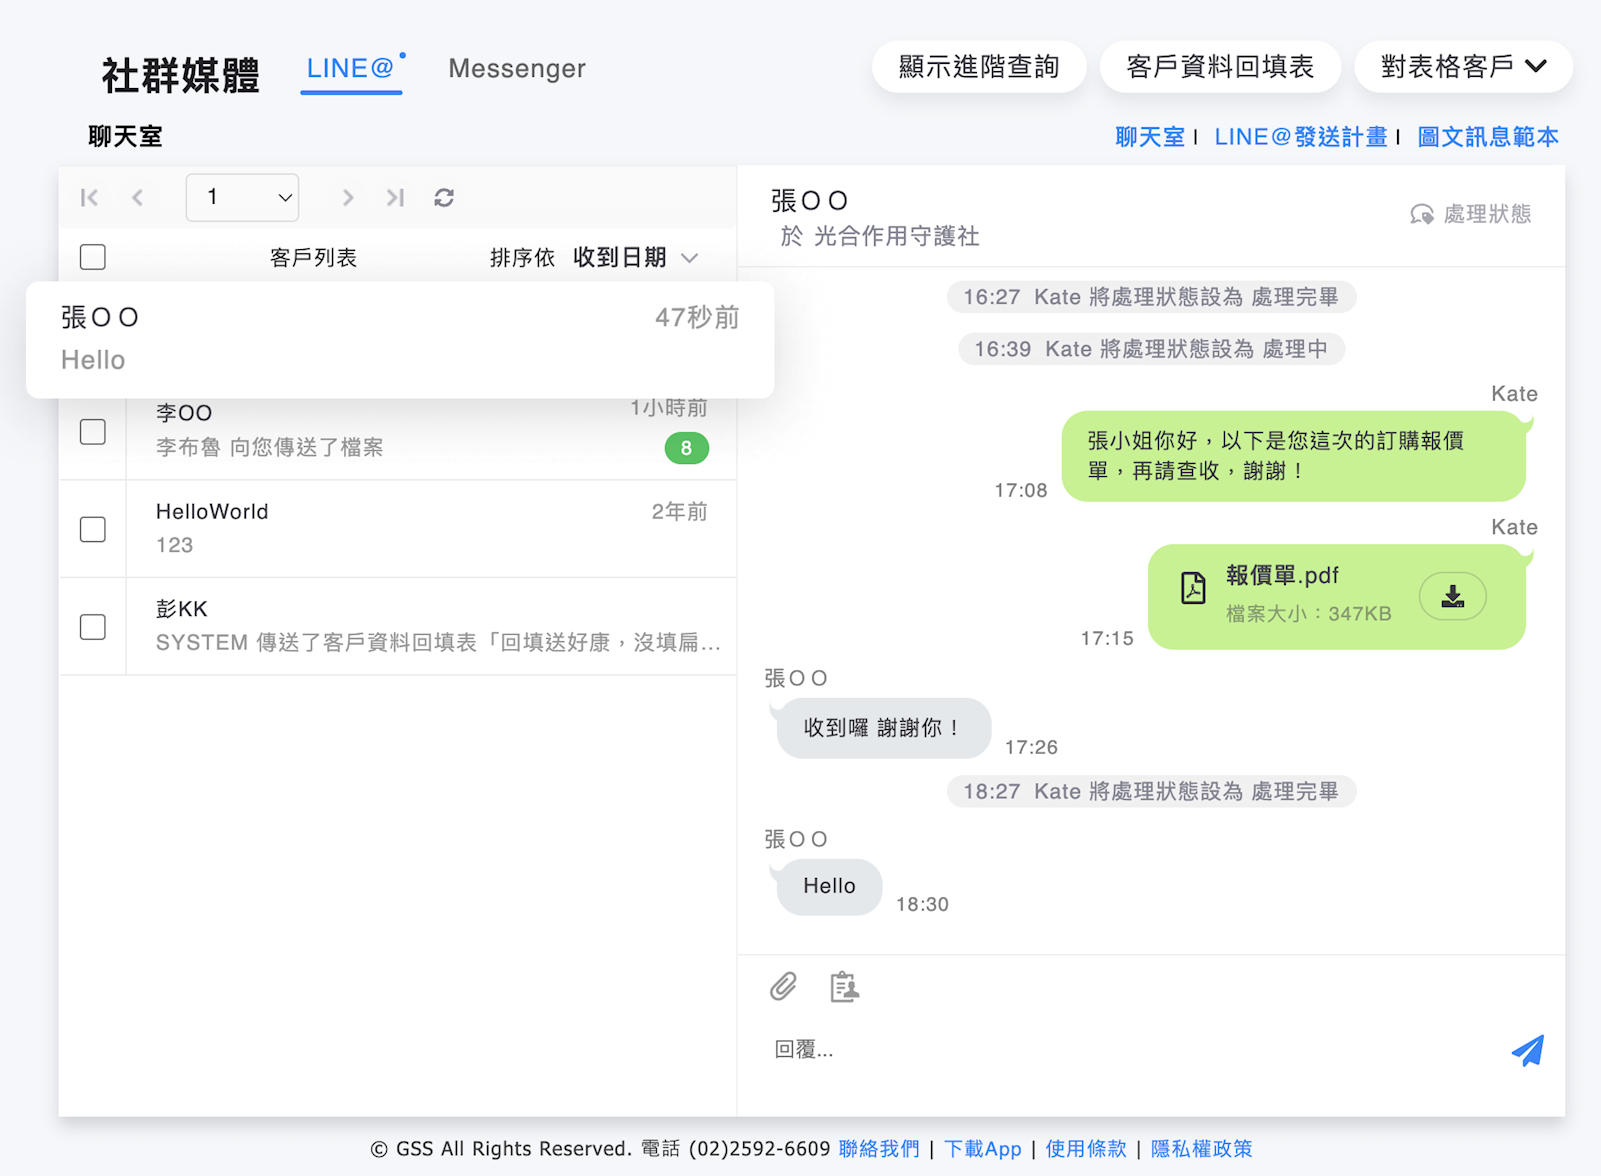This screenshot has width=1601, height=1176.
Task: Go to first page of customer list
Action: (89, 198)
